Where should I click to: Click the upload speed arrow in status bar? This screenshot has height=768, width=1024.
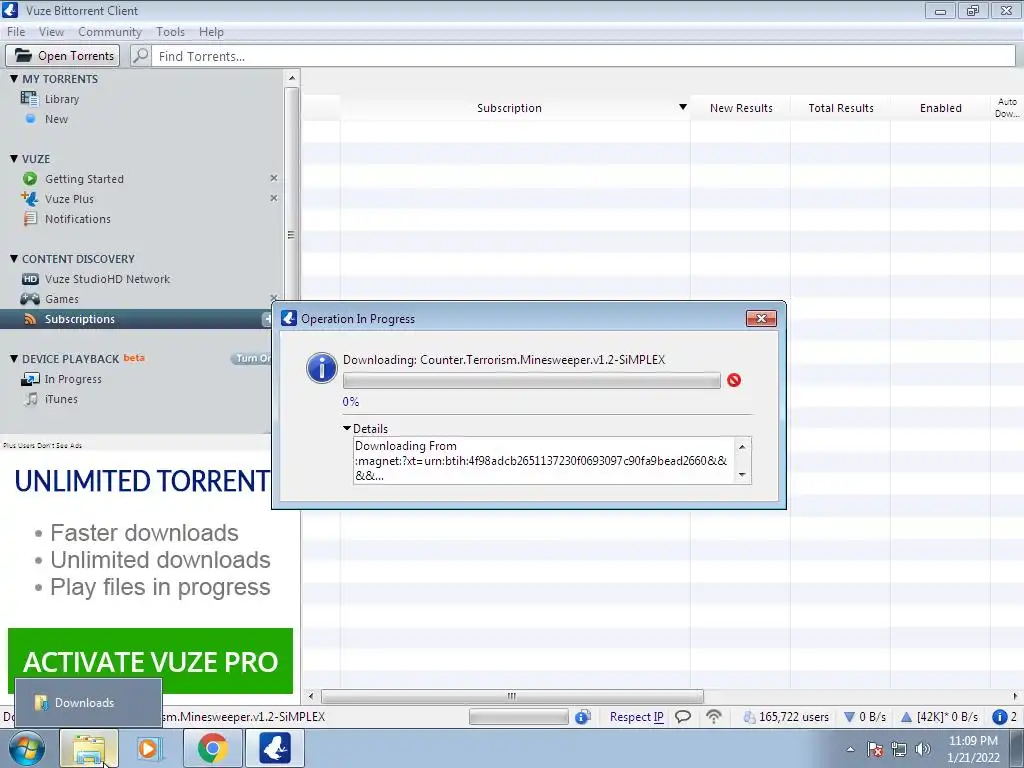(x=906, y=717)
